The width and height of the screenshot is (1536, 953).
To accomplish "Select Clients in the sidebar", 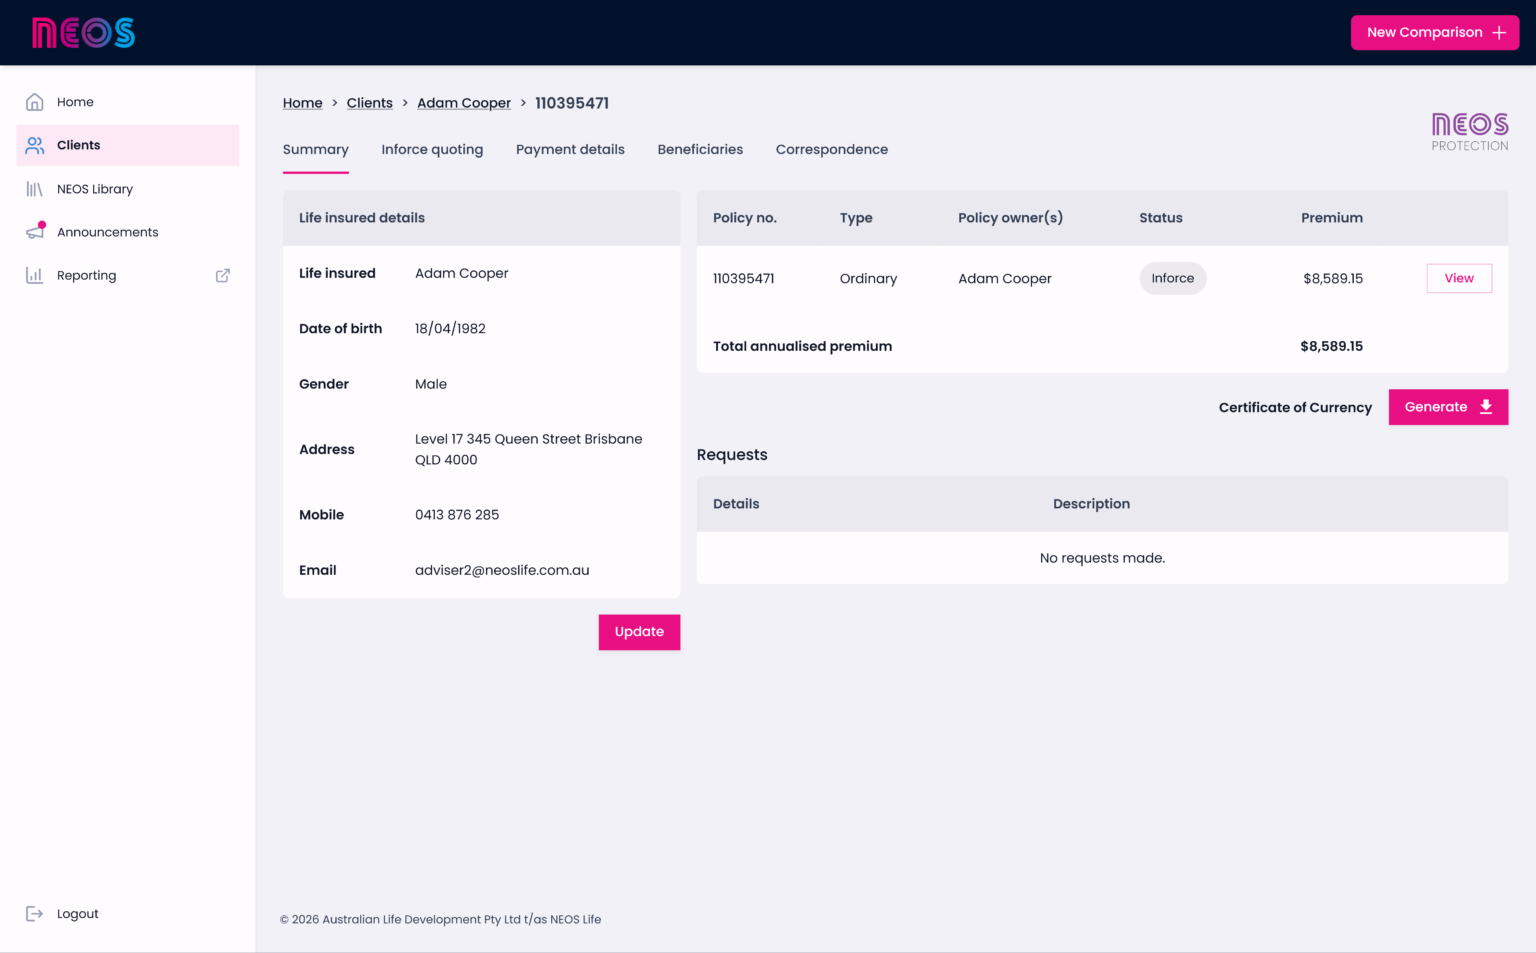I will tap(128, 145).
